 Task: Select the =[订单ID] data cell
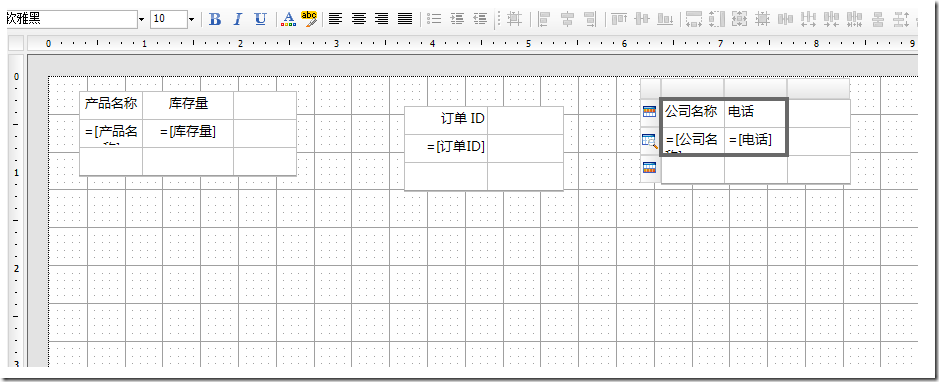(x=446, y=148)
